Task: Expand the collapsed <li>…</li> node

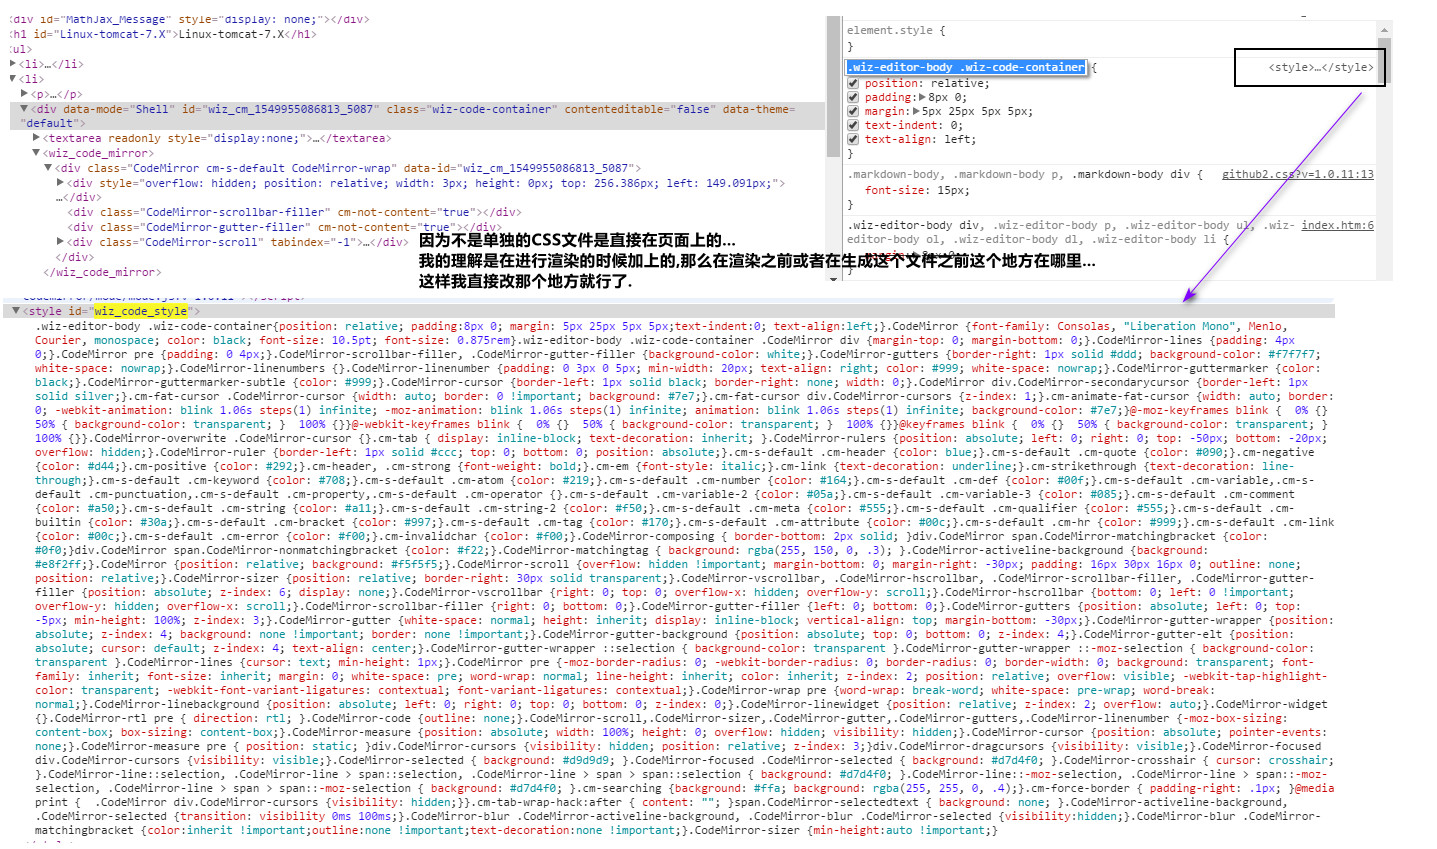Action: 13,64
